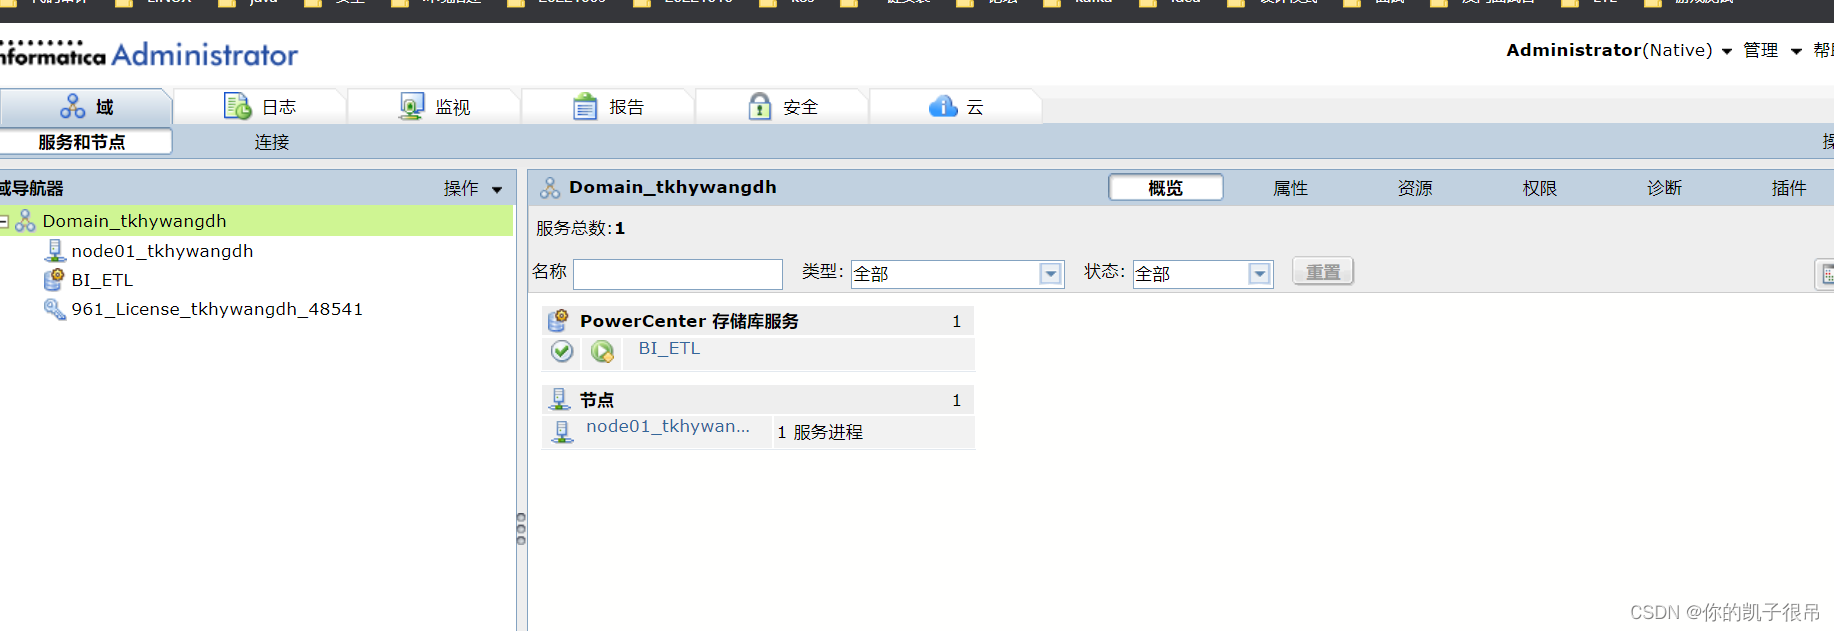Image resolution: width=1834 pixels, height=631 pixels.
Task: Click the 重置 reset button
Action: 1323,272
